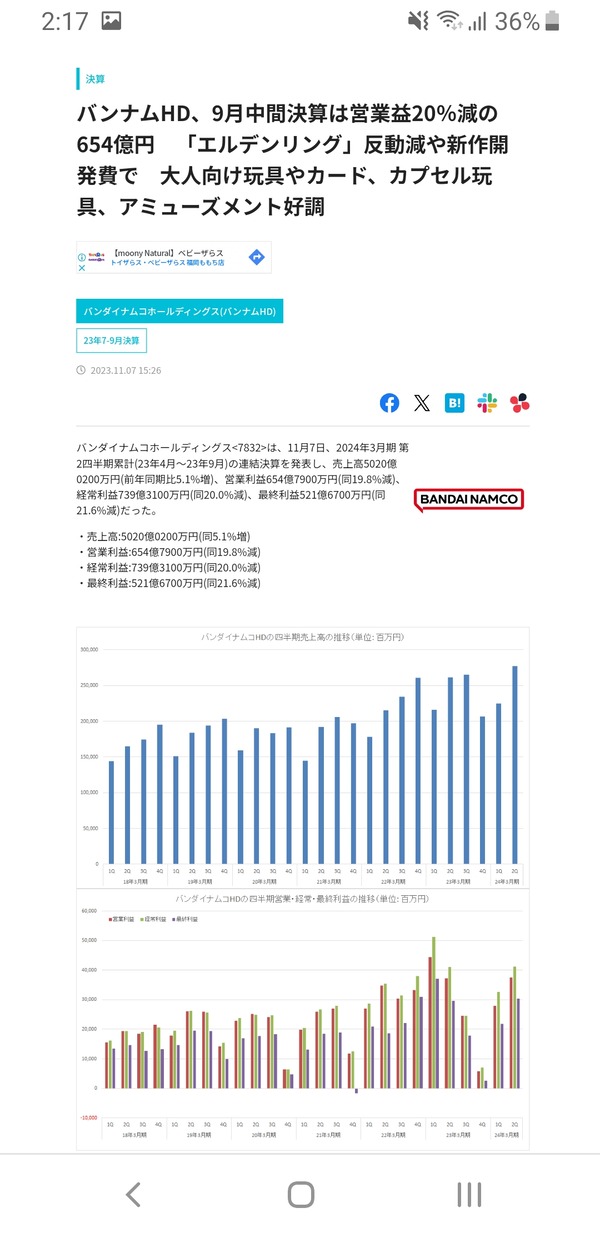Tap the Android back navigation button
This screenshot has height=1233, width=600.
tap(132, 1193)
